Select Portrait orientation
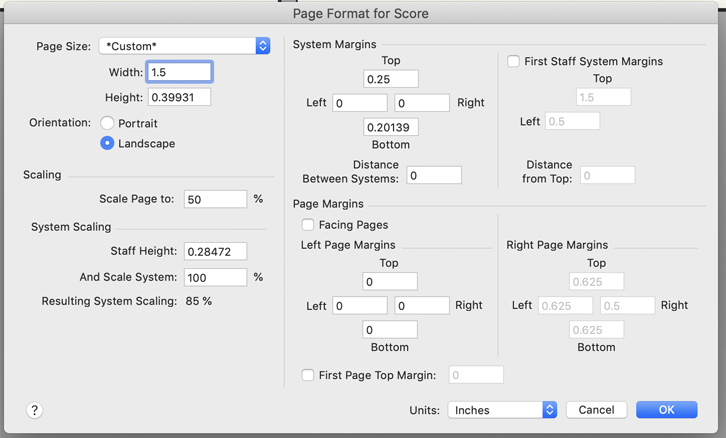Screen dimensions: 726x438 pos(108,124)
